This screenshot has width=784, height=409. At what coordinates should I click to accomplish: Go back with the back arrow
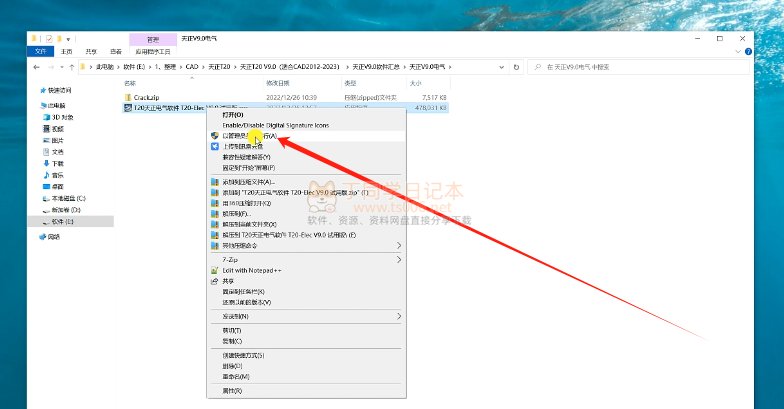pos(36,67)
